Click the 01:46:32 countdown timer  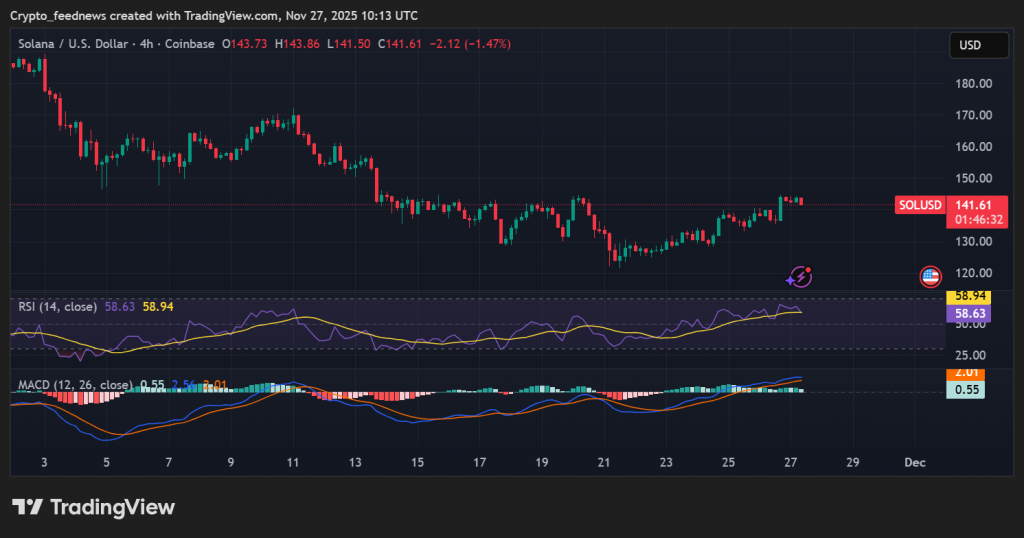coord(978,220)
